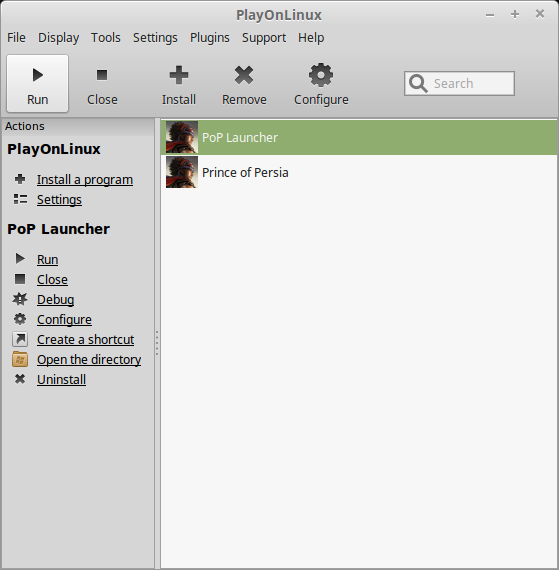The width and height of the screenshot is (559, 570).
Task: Open the Help menu
Action: click(311, 37)
